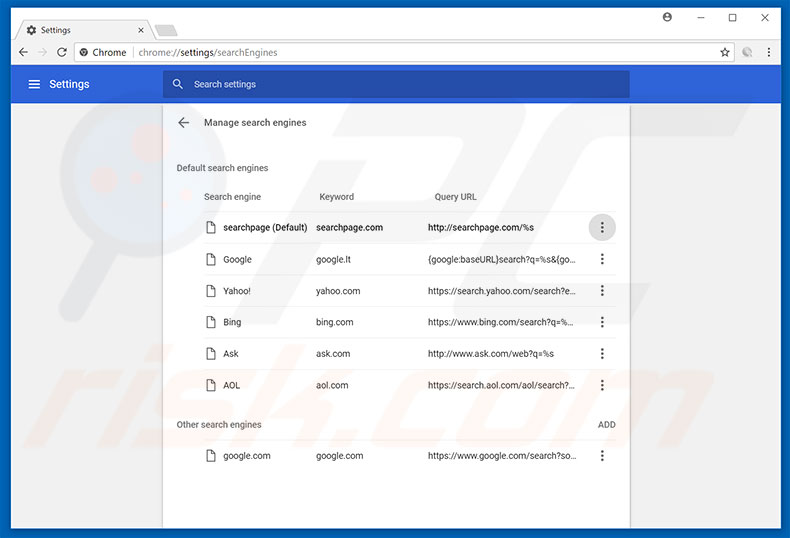Click the Other search engines heading
This screenshot has width=790, height=538.
(x=219, y=425)
